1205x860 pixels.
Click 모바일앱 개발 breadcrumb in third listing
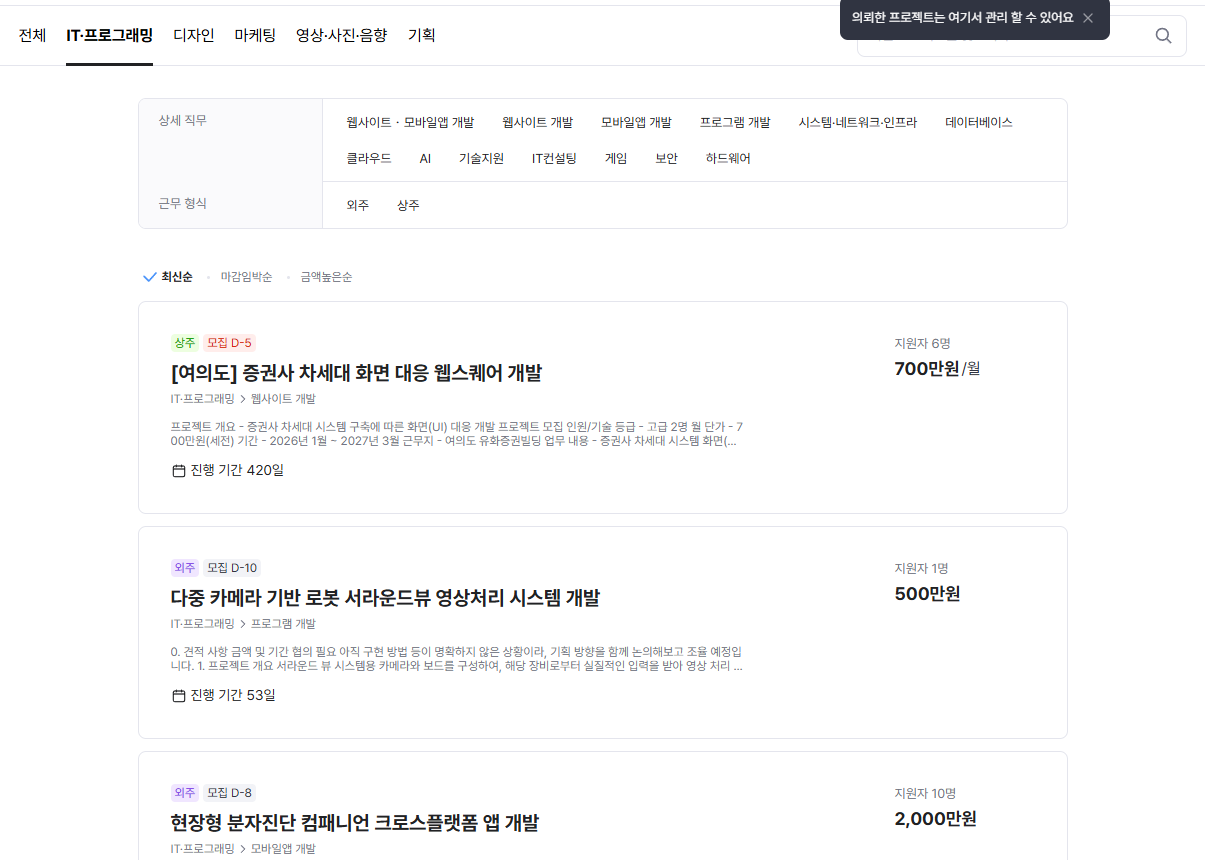coord(283,849)
